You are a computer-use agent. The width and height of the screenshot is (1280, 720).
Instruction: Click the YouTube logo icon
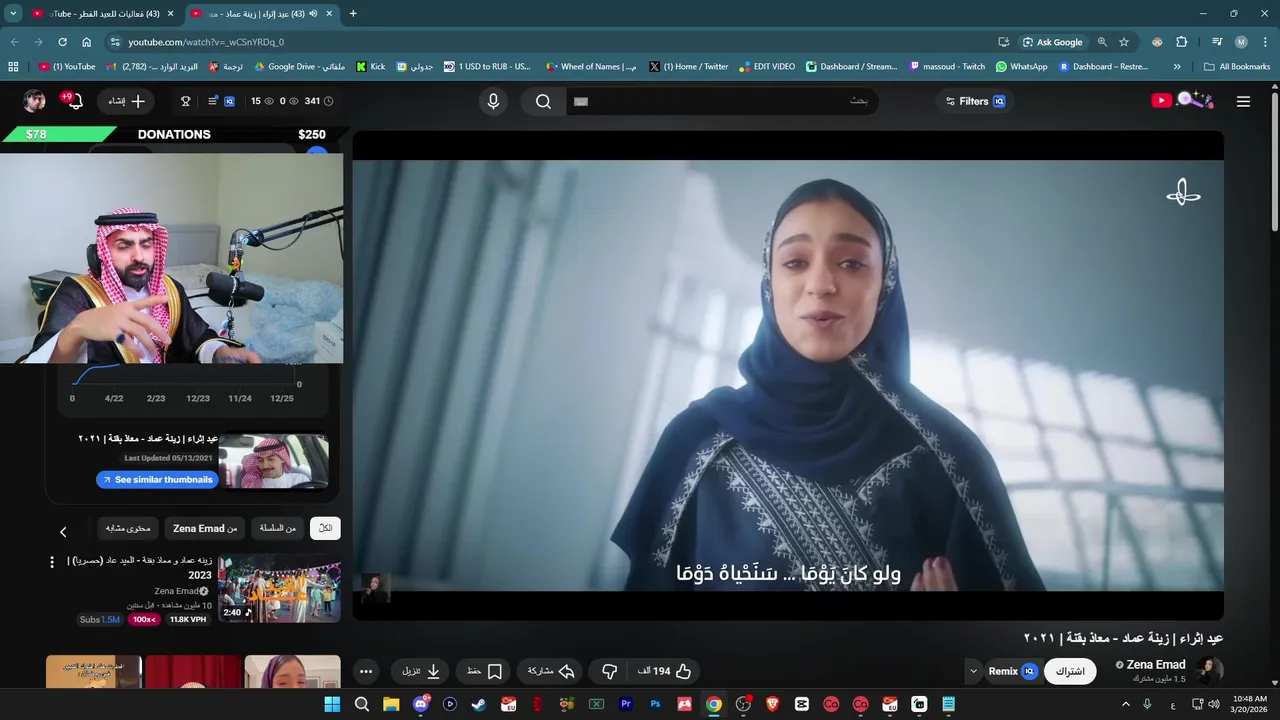pos(1161,100)
